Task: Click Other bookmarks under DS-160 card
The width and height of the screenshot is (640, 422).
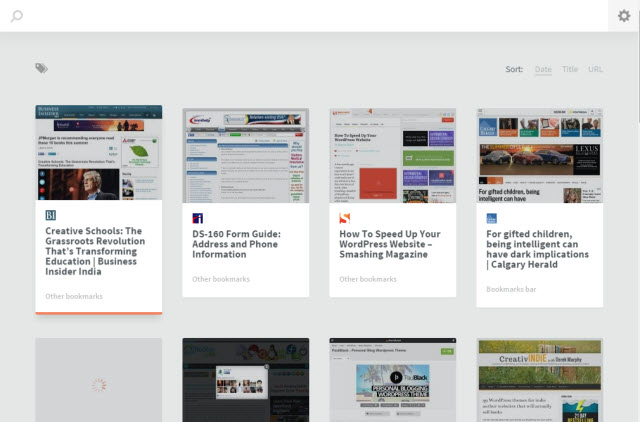Action: 221,279
